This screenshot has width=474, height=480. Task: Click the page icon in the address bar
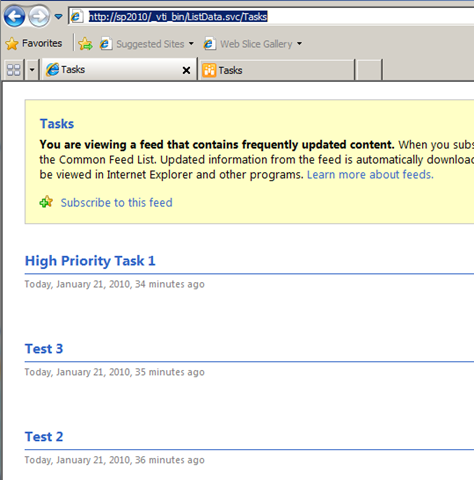pos(77,16)
